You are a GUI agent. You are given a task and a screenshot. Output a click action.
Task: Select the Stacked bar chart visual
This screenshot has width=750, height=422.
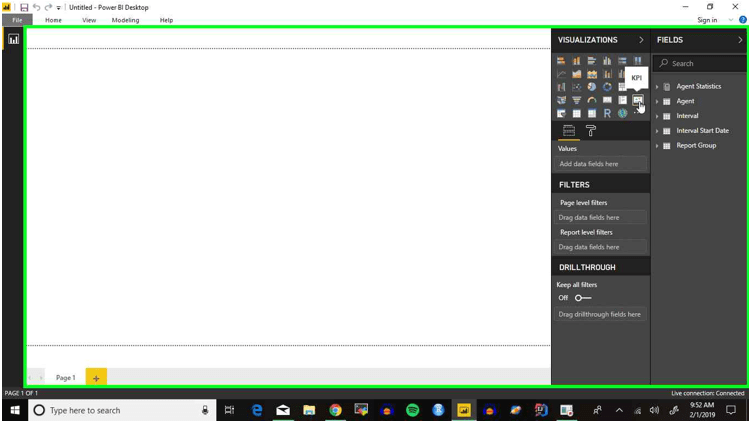561,61
